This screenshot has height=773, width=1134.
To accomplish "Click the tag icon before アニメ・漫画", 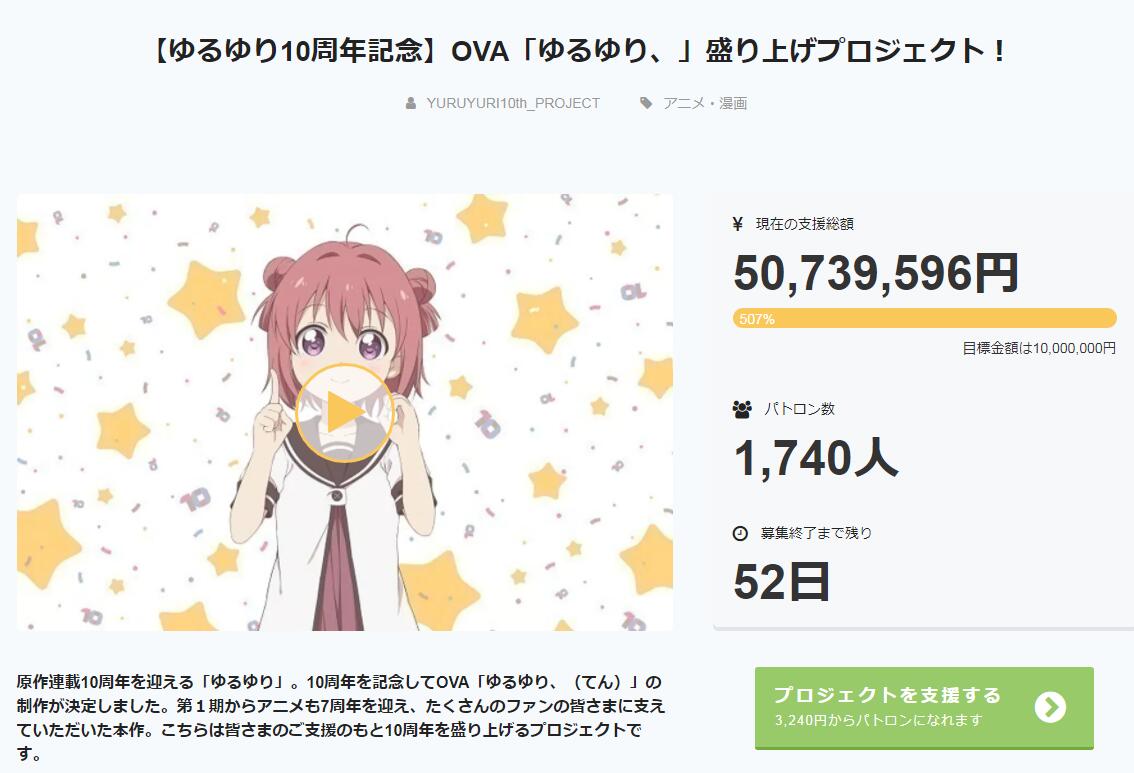I will tap(646, 103).
